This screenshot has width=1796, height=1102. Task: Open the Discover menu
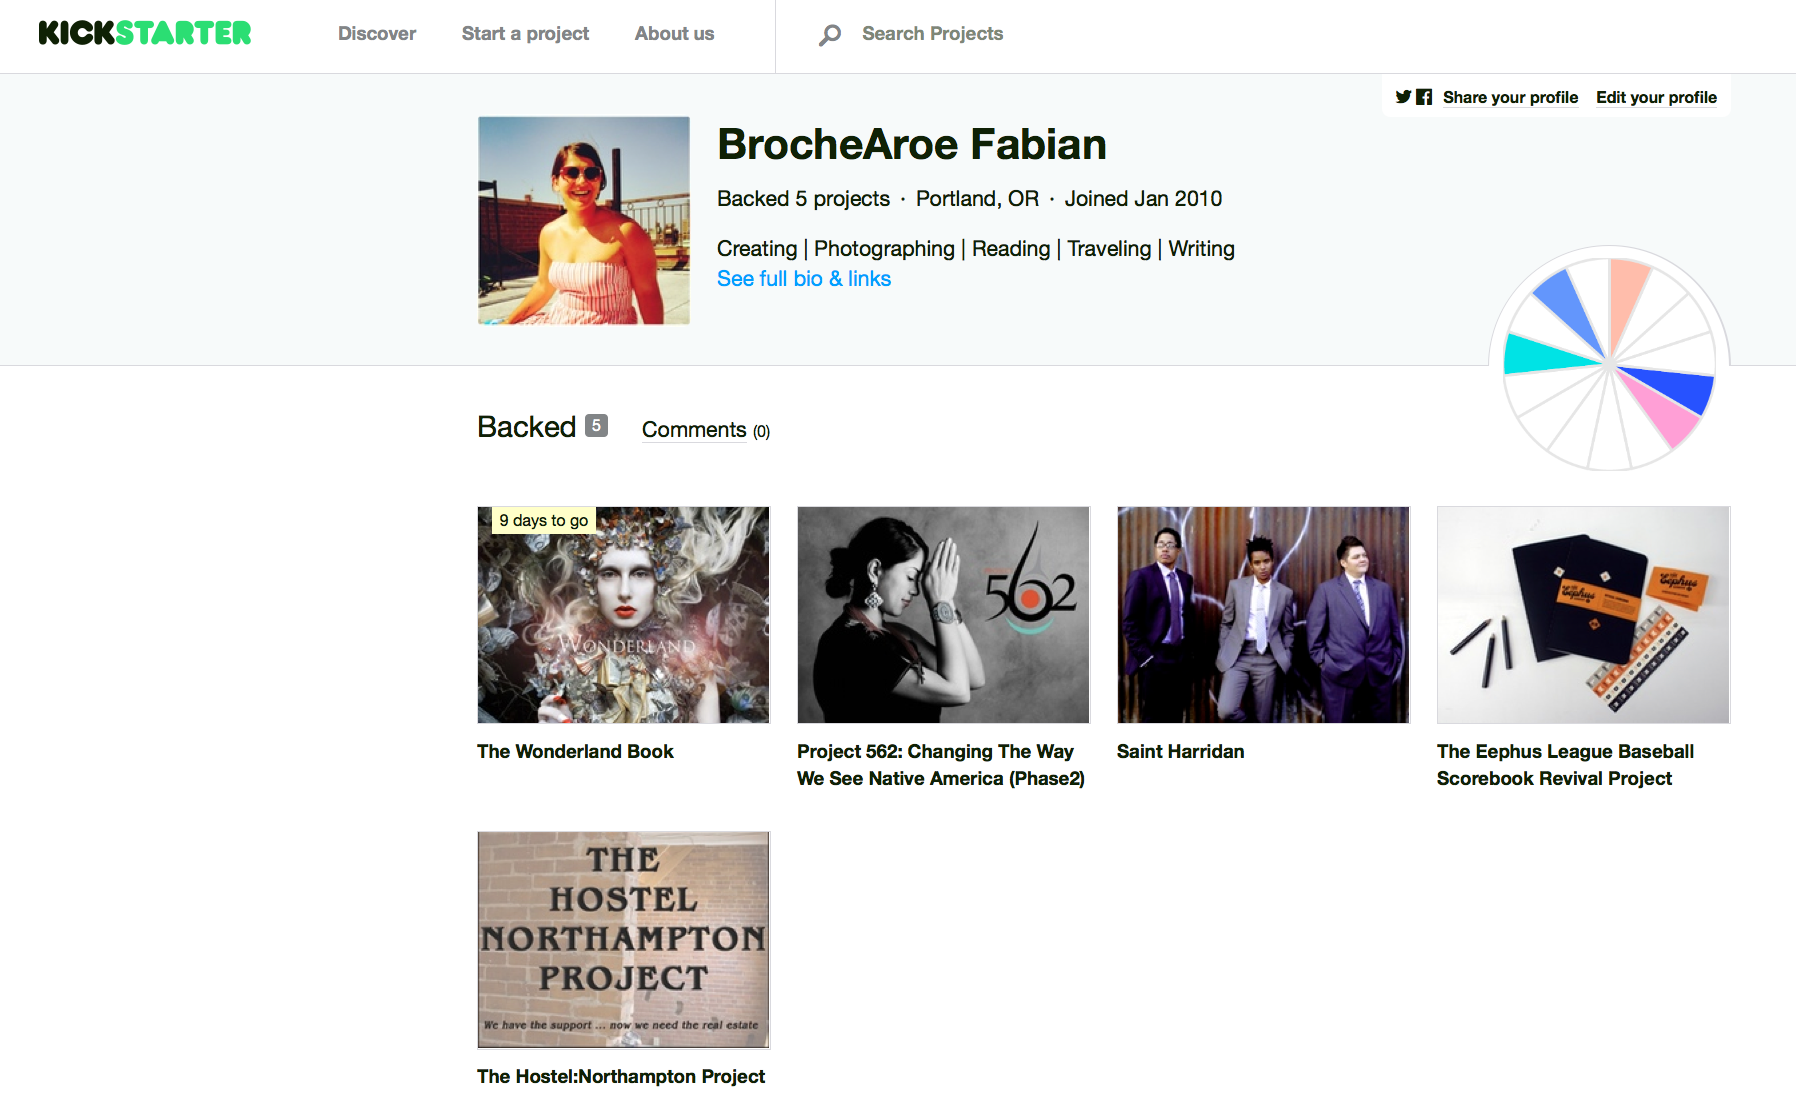click(x=377, y=33)
